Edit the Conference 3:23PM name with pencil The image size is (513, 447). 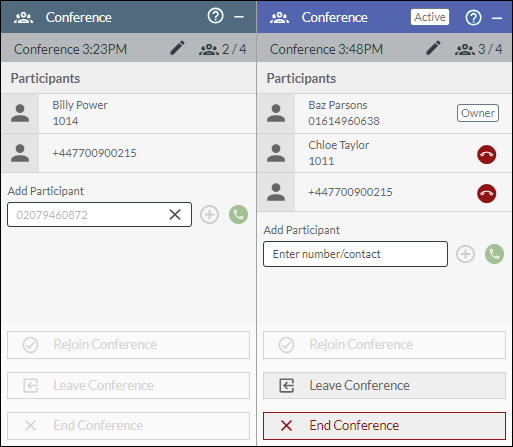pos(177,48)
